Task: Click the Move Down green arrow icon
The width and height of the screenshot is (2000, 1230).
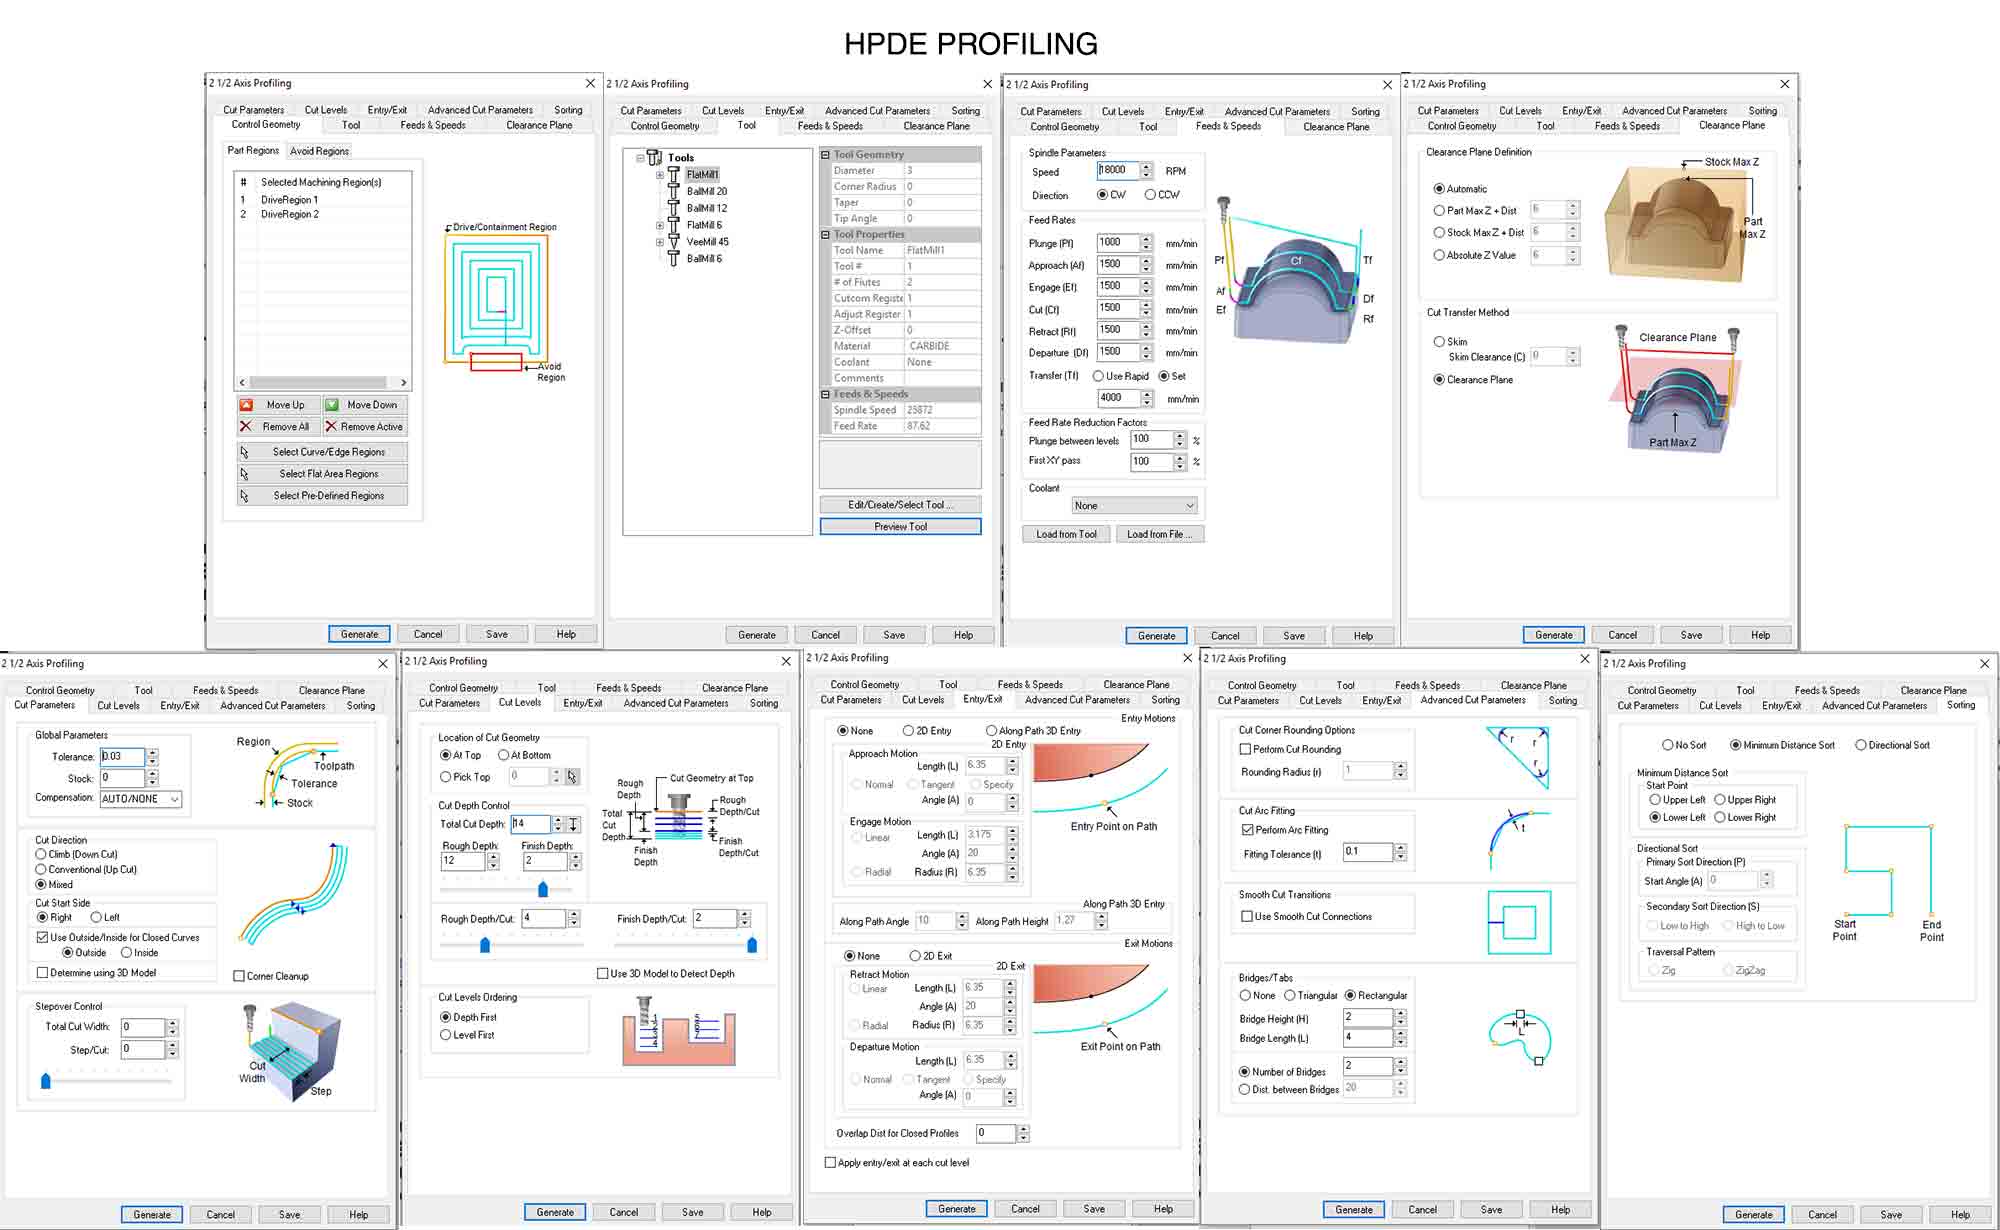Action: click(332, 405)
